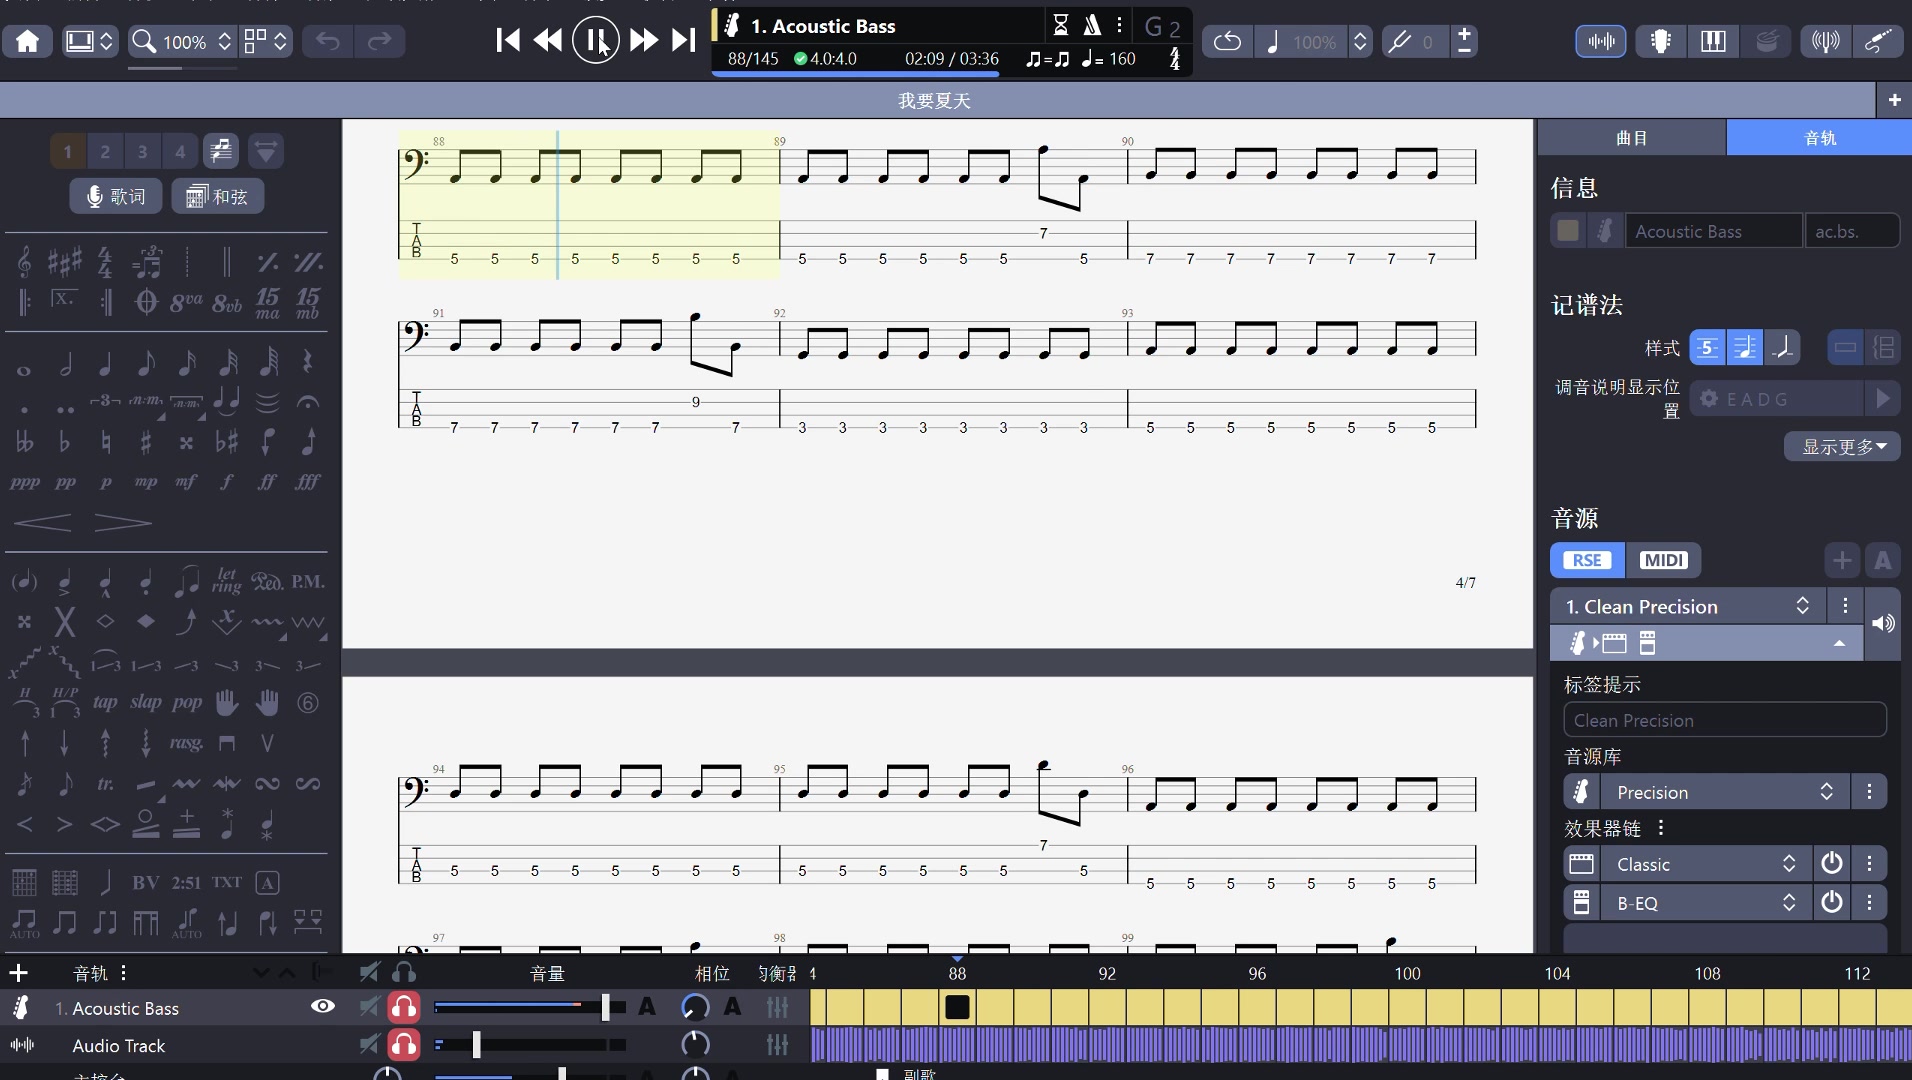Toggle the count-in hourglass icon
The height and width of the screenshot is (1080, 1912).
click(x=1061, y=25)
